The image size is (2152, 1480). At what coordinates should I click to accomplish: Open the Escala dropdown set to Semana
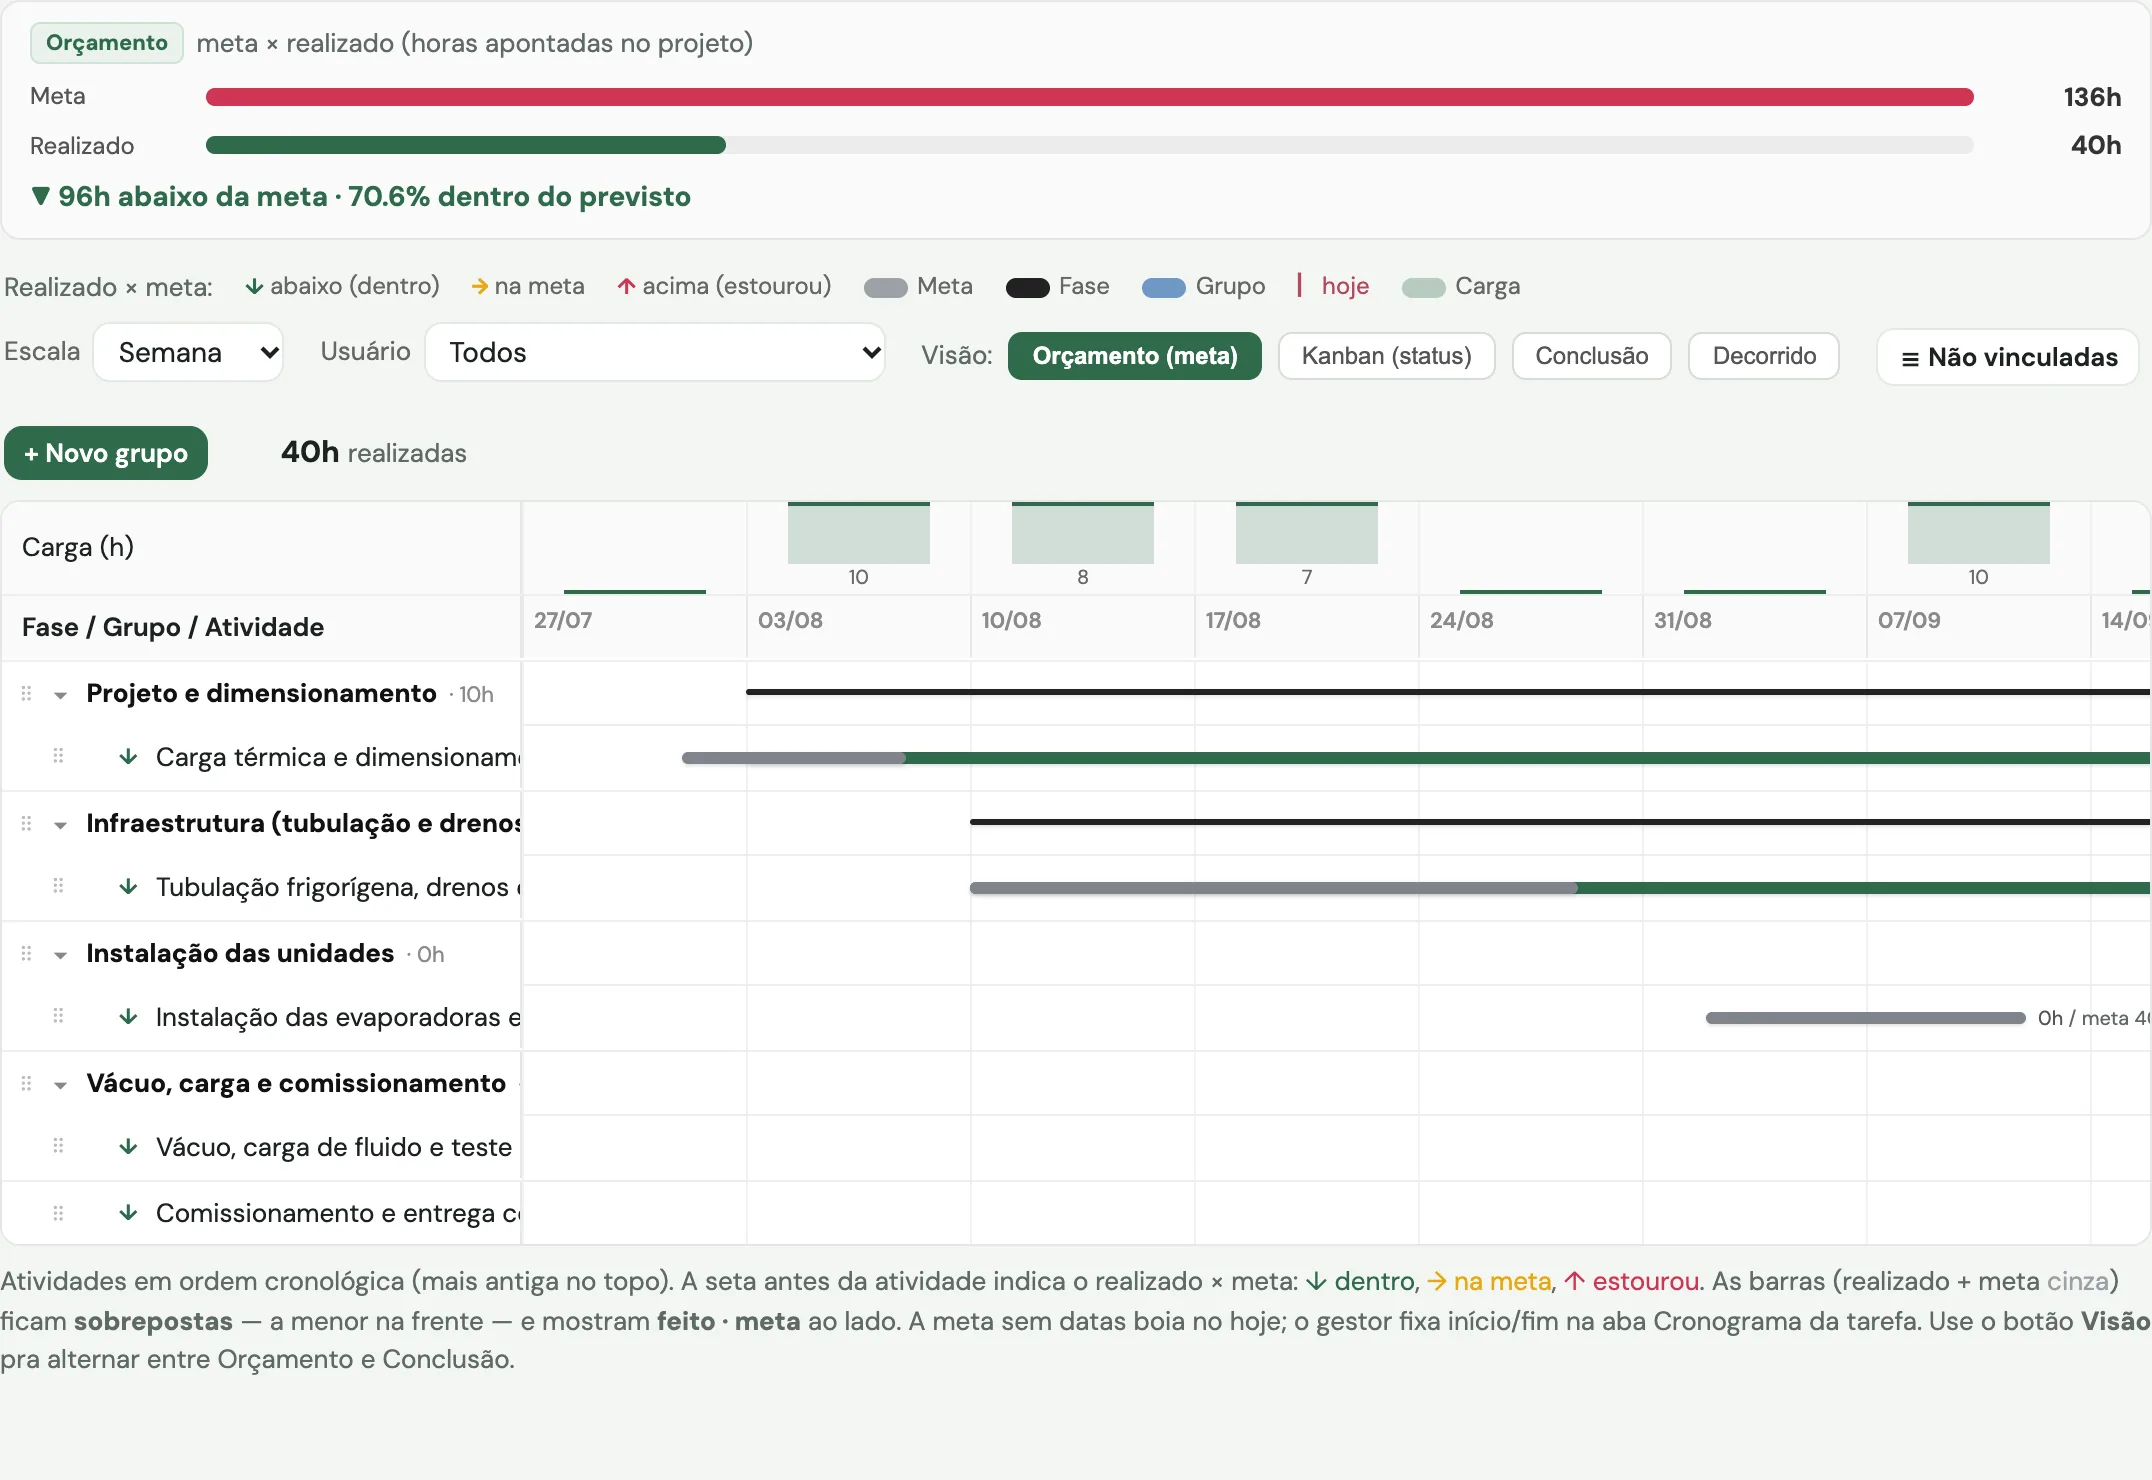point(188,352)
